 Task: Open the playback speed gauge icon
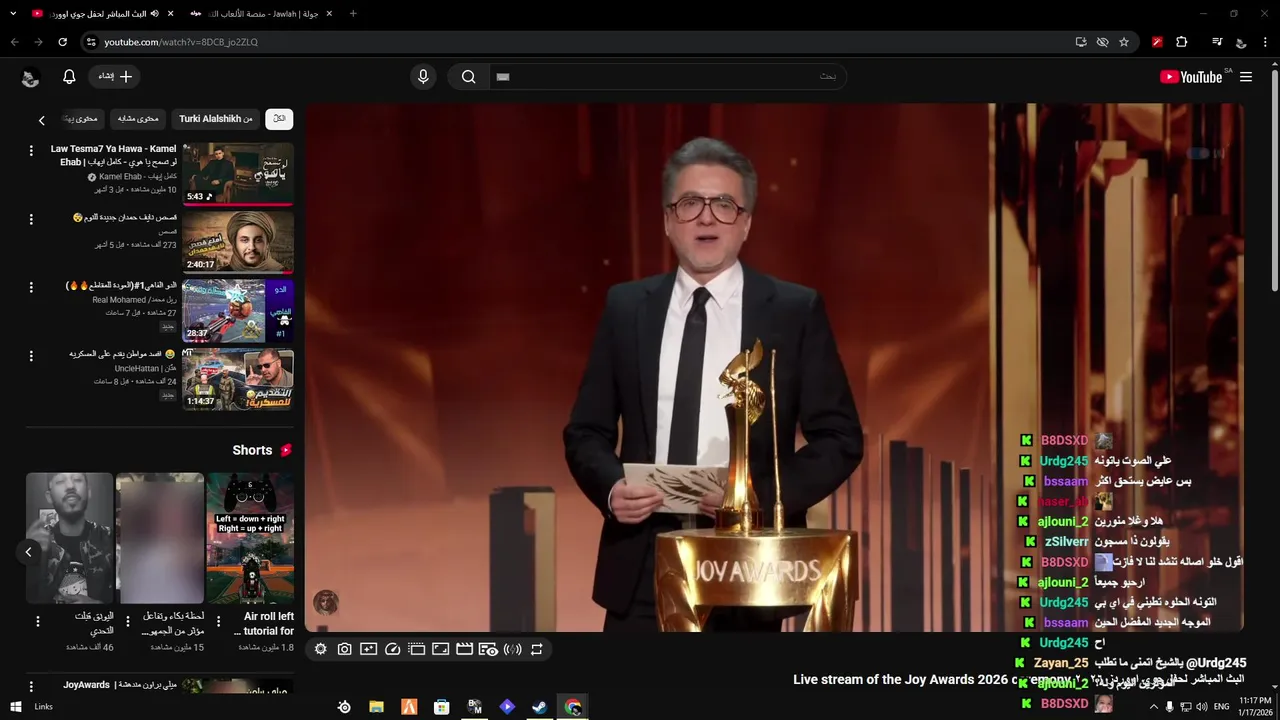point(392,649)
